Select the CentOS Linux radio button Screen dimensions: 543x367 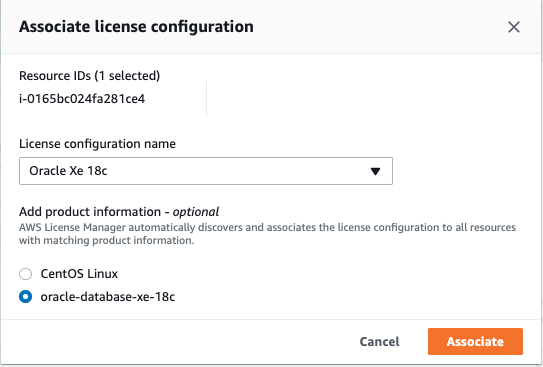pyautogui.click(x=25, y=274)
